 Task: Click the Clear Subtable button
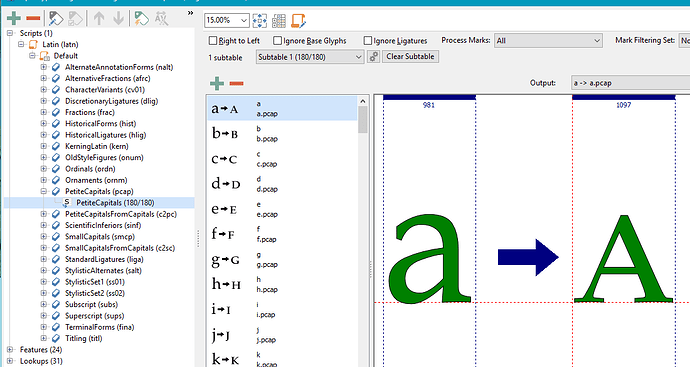(x=410, y=56)
